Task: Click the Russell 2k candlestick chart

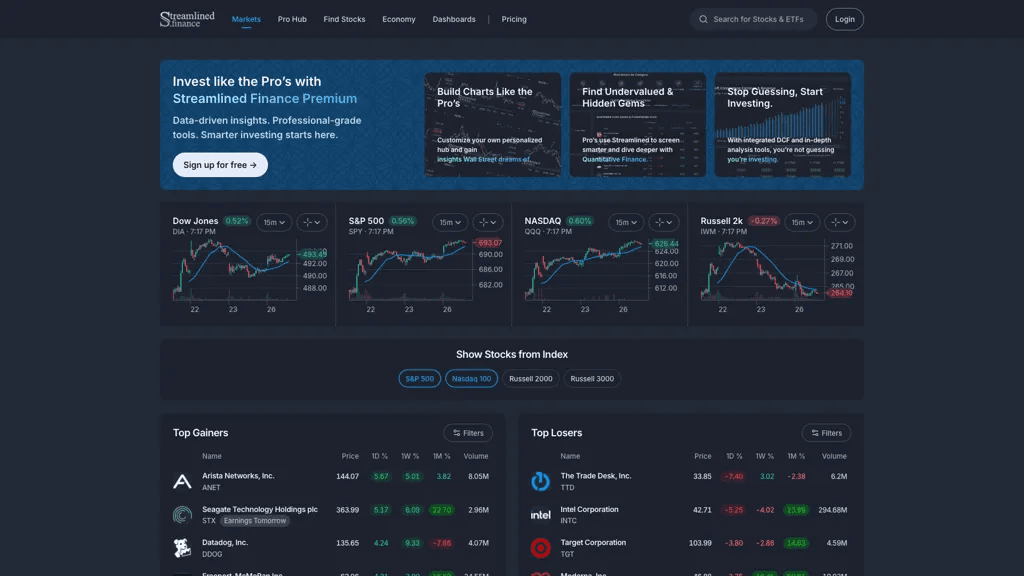Action: 762,270
